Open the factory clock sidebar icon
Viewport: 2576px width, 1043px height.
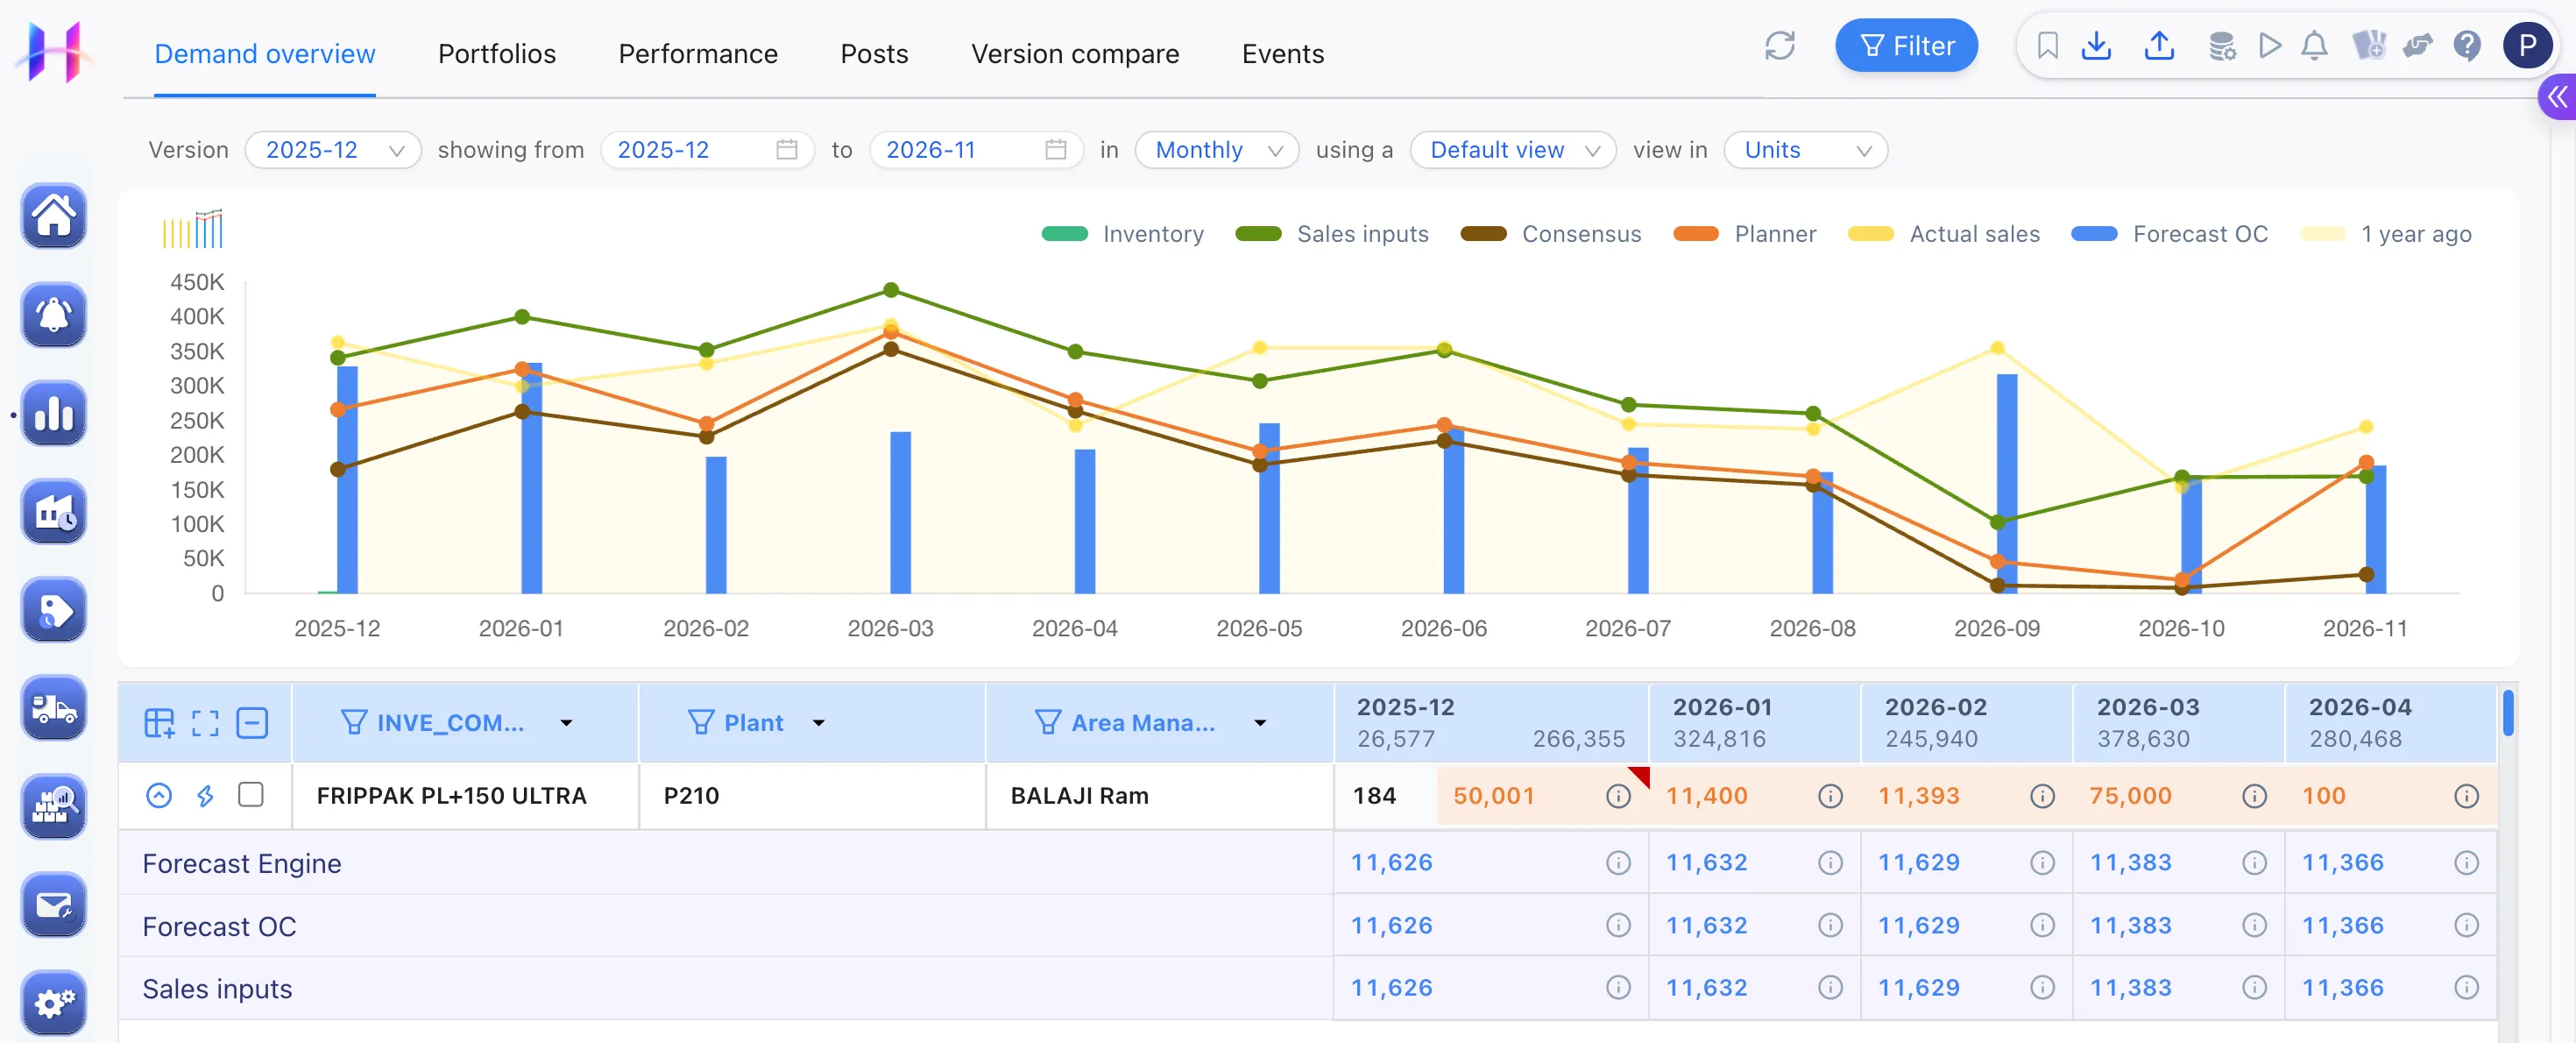[54, 511]
